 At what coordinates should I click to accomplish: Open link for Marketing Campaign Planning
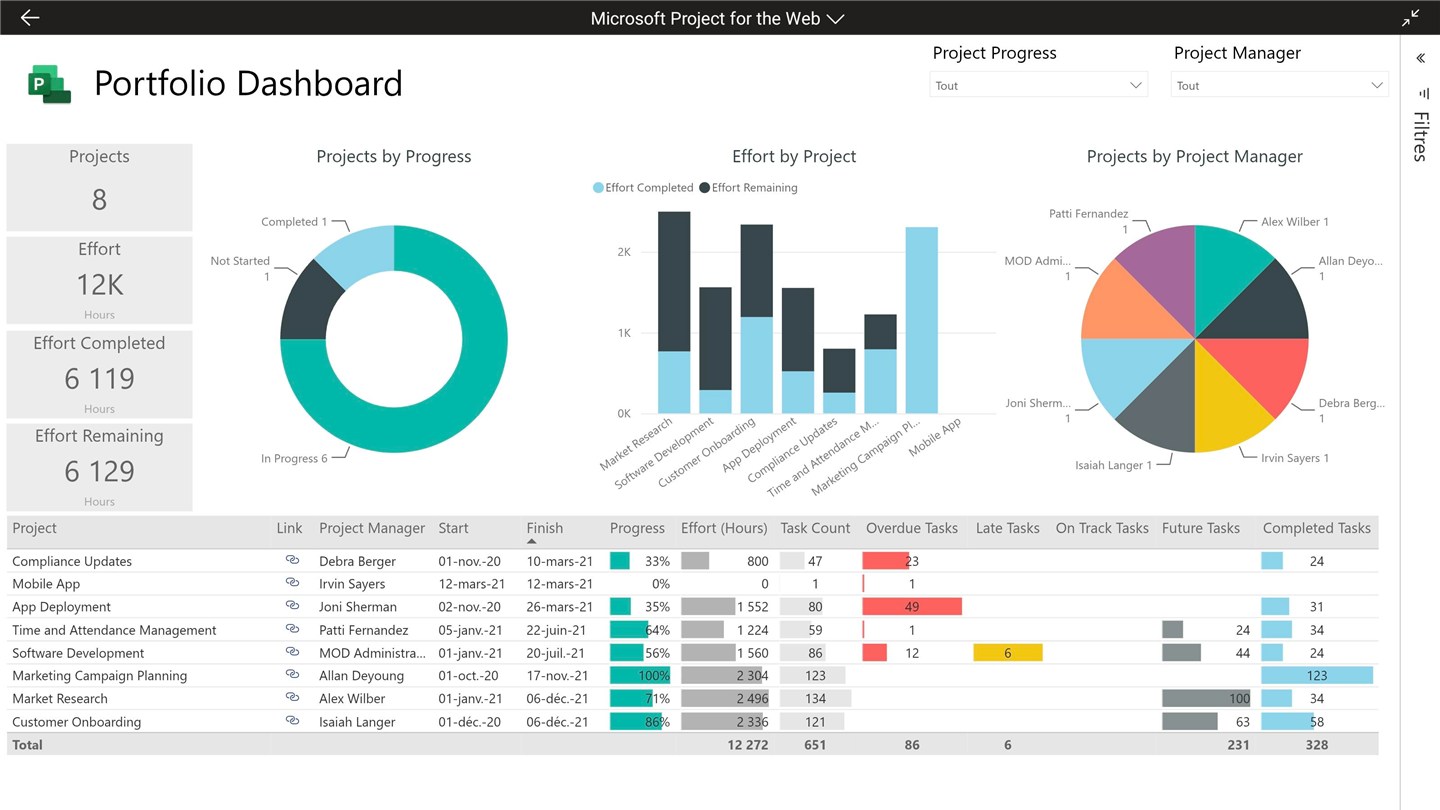pyautogui.click(x=292, y=675)
